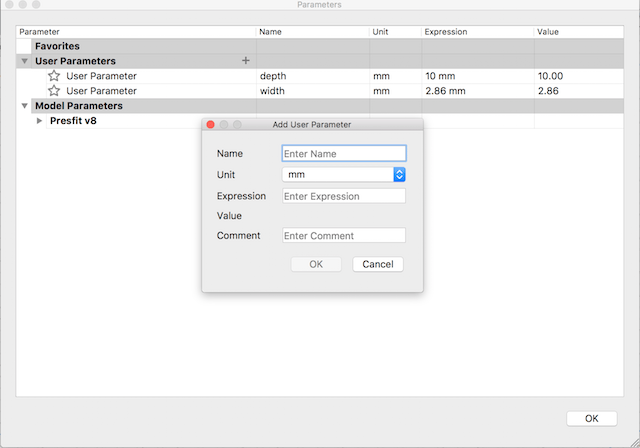Image resolution: width=640 pixels, height=448 pixels.
Task: Focus the Enter Expression field
Action: pyautogui.click(x=344, y=196)
